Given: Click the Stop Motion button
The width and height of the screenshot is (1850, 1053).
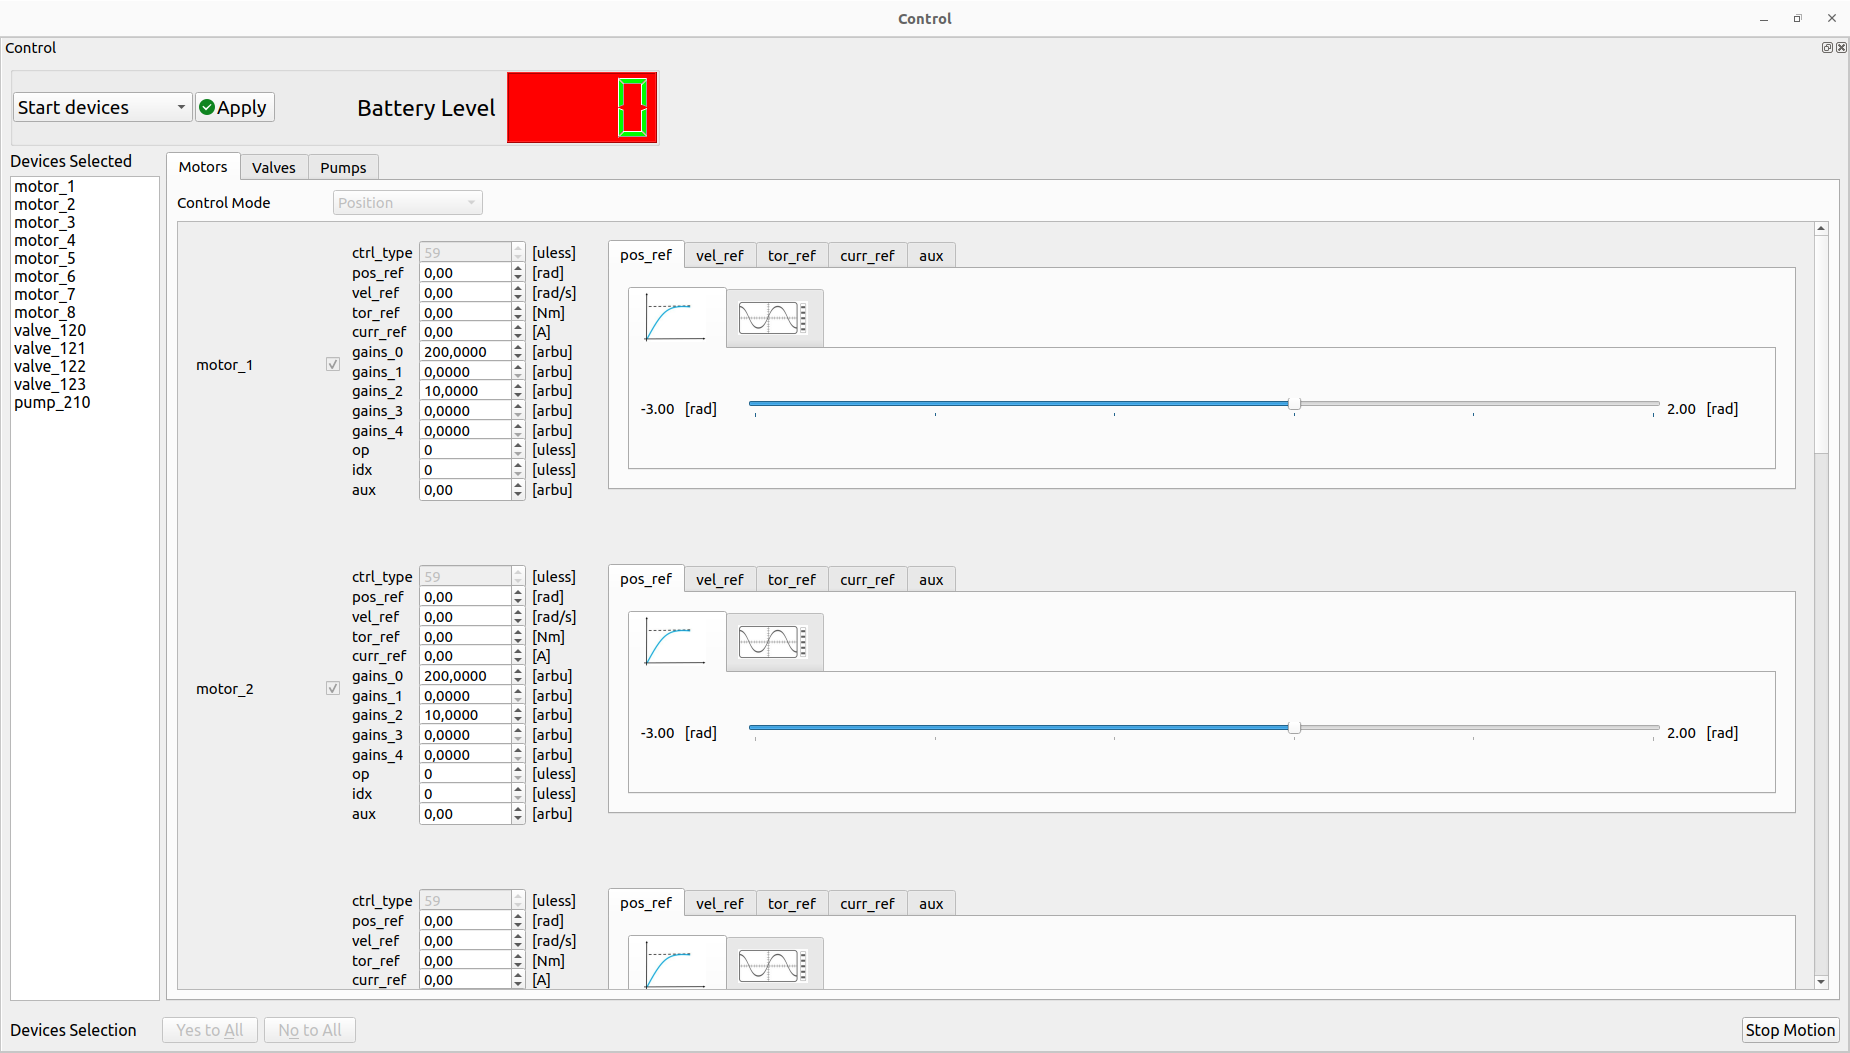Looking at the screenshot, I should click(1790, 1030).
